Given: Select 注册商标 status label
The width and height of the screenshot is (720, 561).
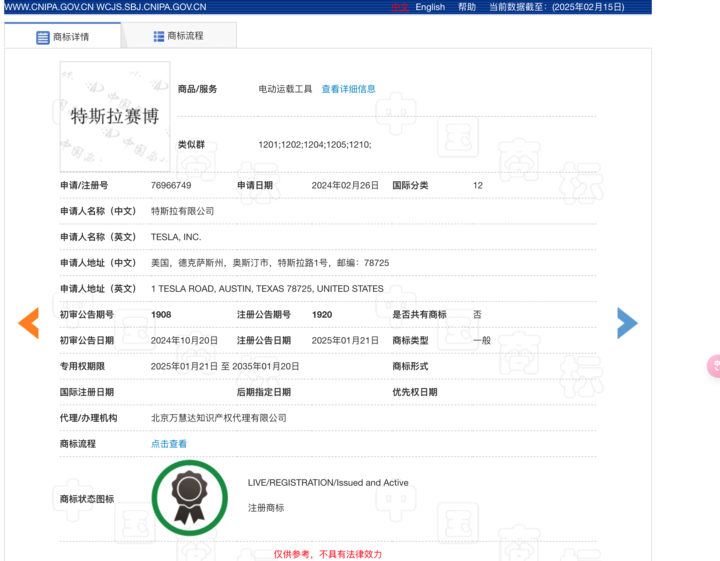Looking at the screenshot, I should (x=266, y=508).
